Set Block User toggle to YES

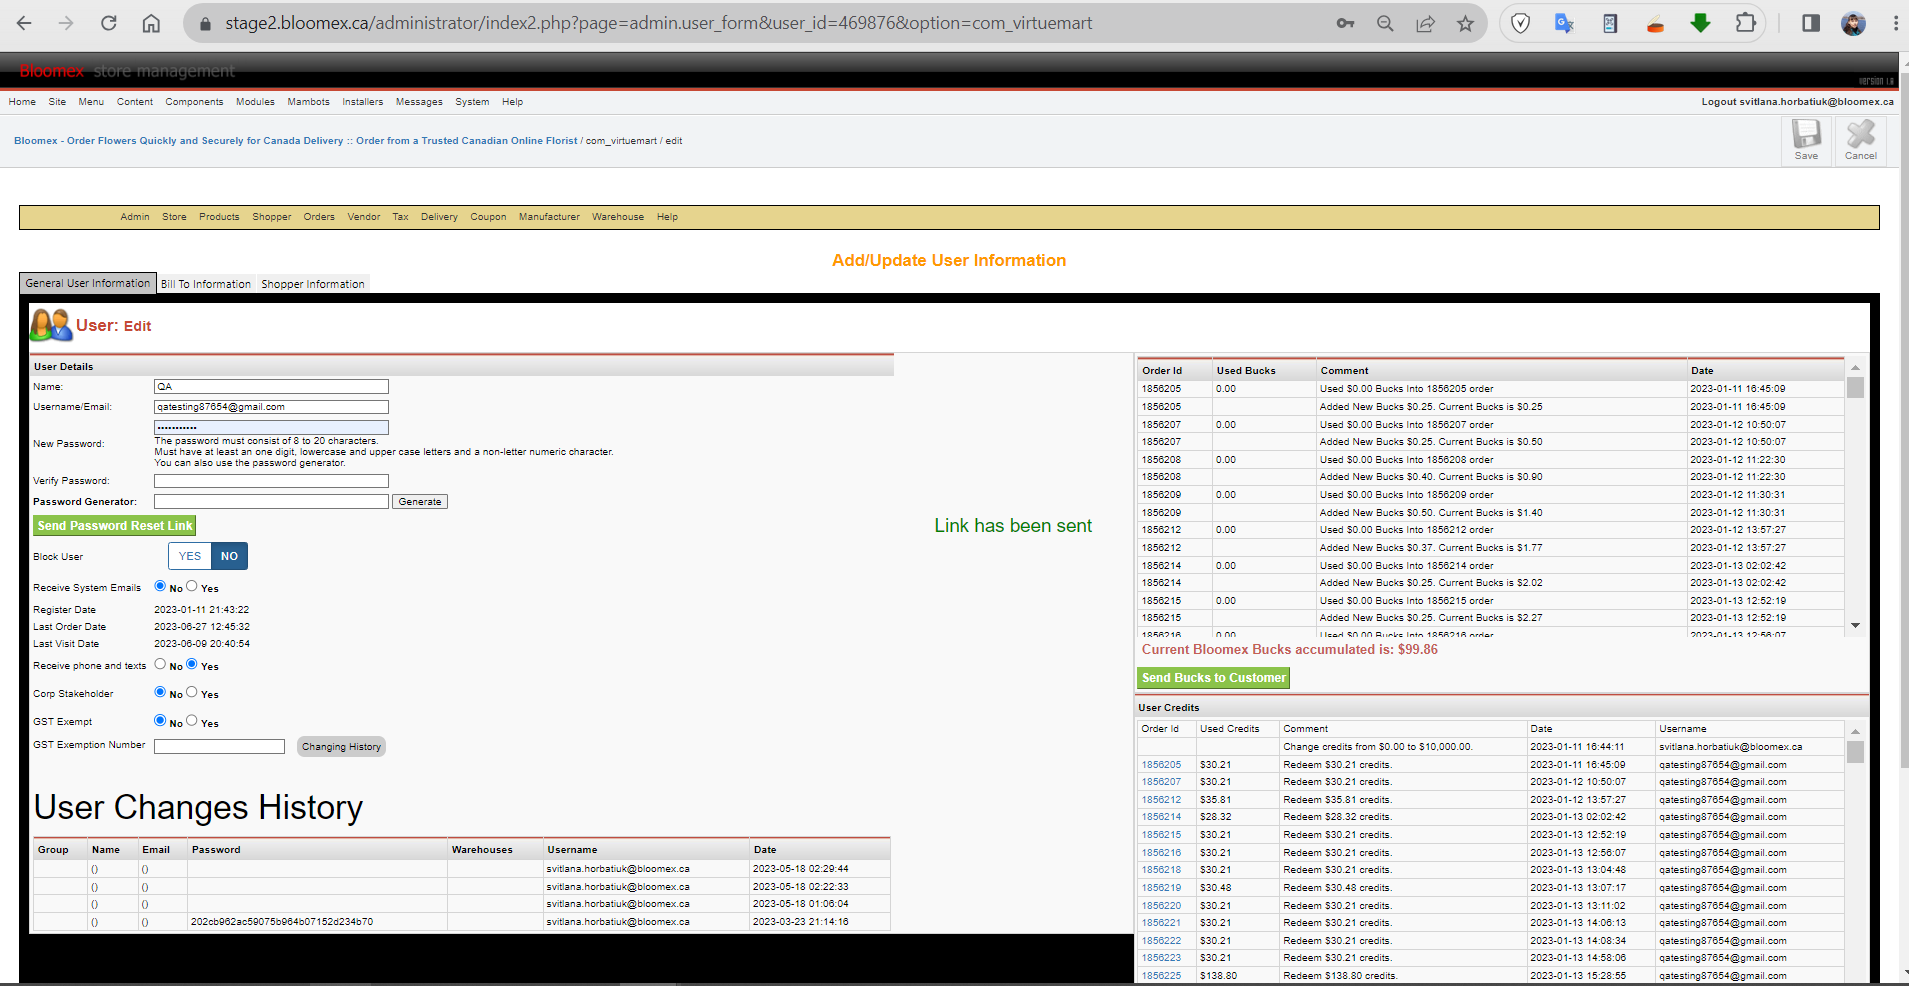[x=190, y=556]
